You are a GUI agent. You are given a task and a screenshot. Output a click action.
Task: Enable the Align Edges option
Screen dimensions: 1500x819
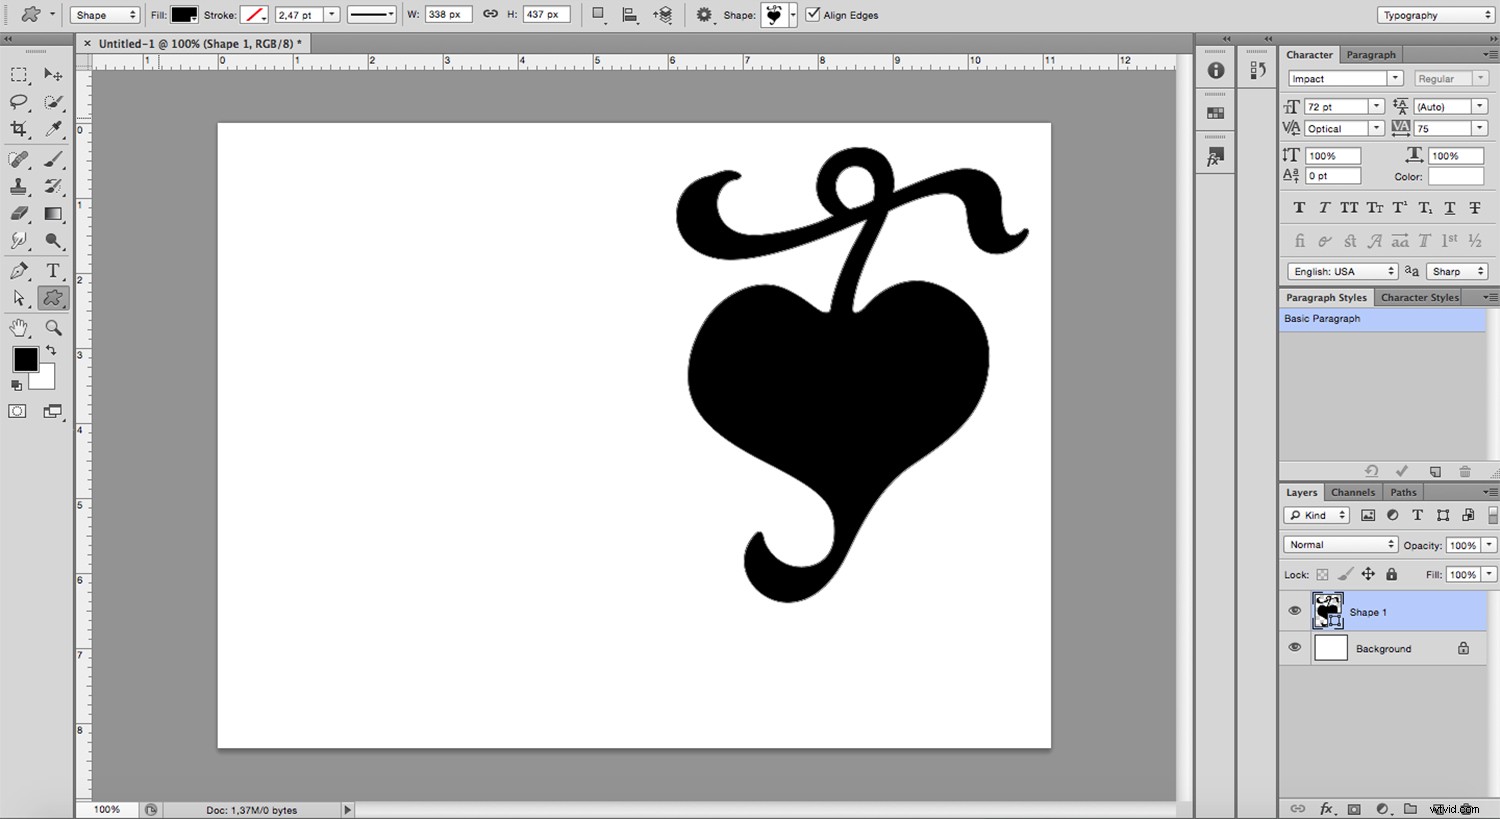click(x=811, y=14)
